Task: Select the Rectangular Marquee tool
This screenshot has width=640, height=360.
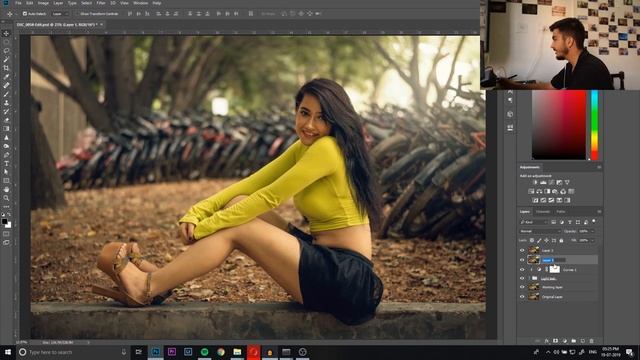Action: [6, 42]
